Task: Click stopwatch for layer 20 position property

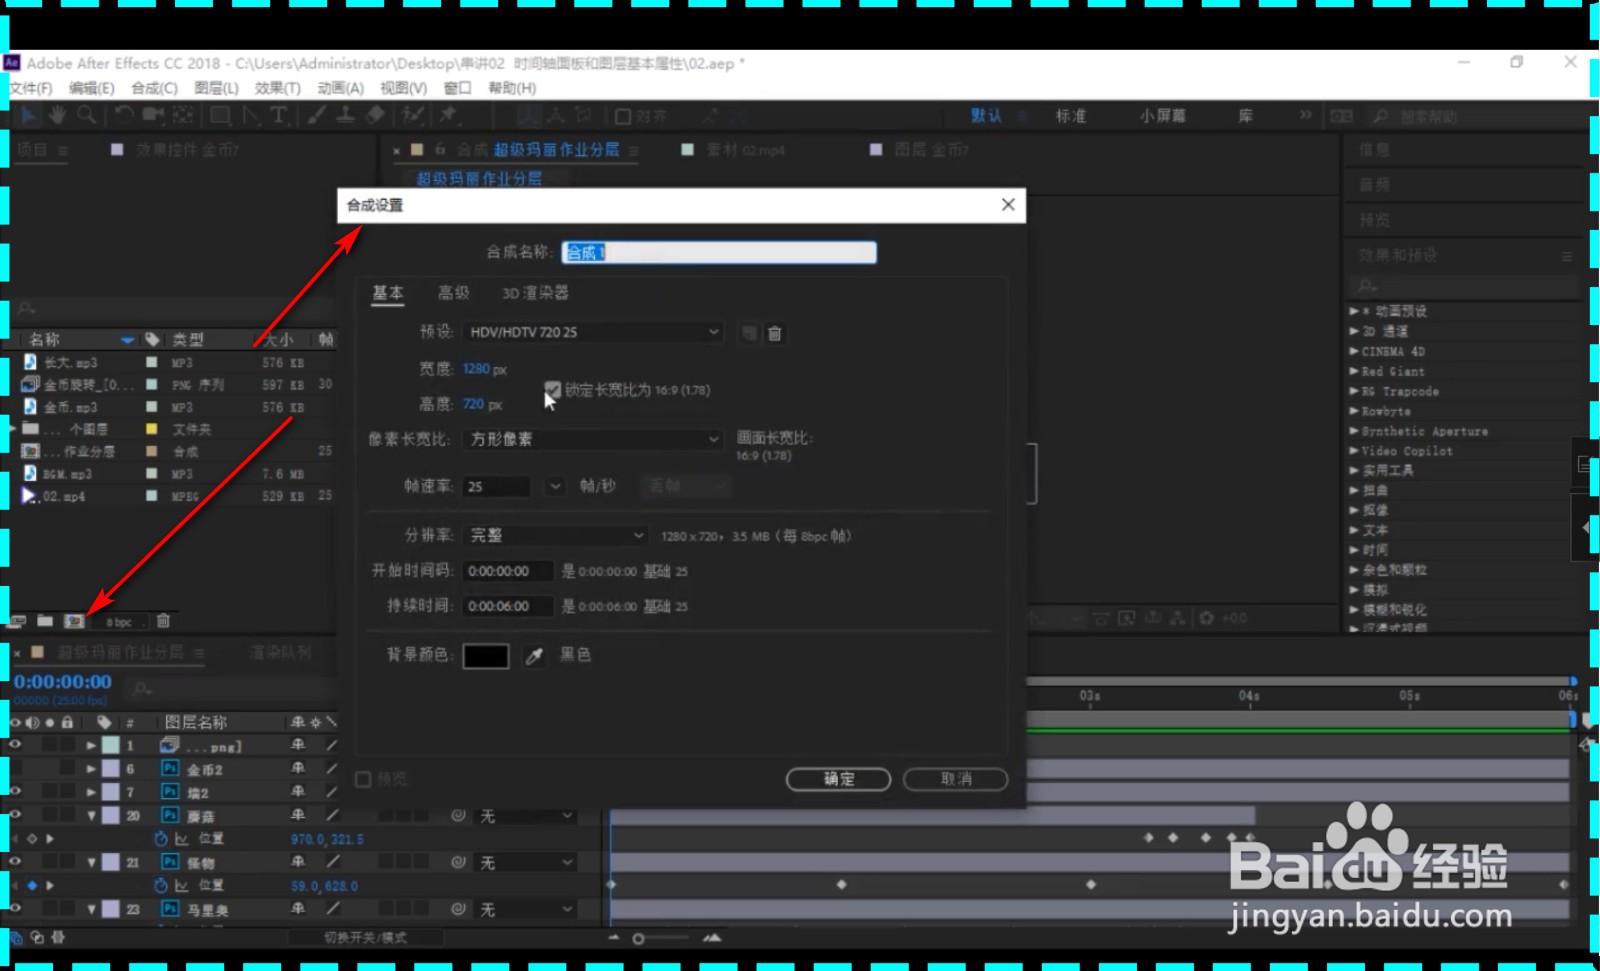Action: [x=160, y=839]
